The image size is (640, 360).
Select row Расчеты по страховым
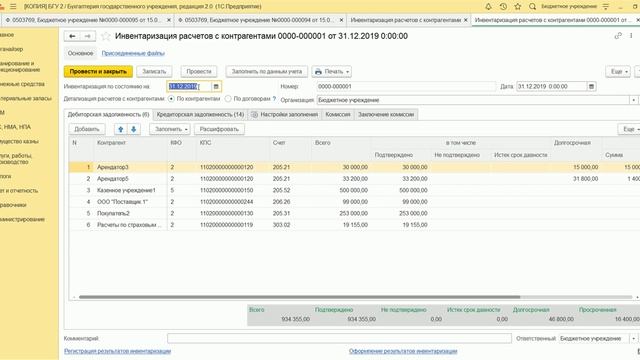354,225
